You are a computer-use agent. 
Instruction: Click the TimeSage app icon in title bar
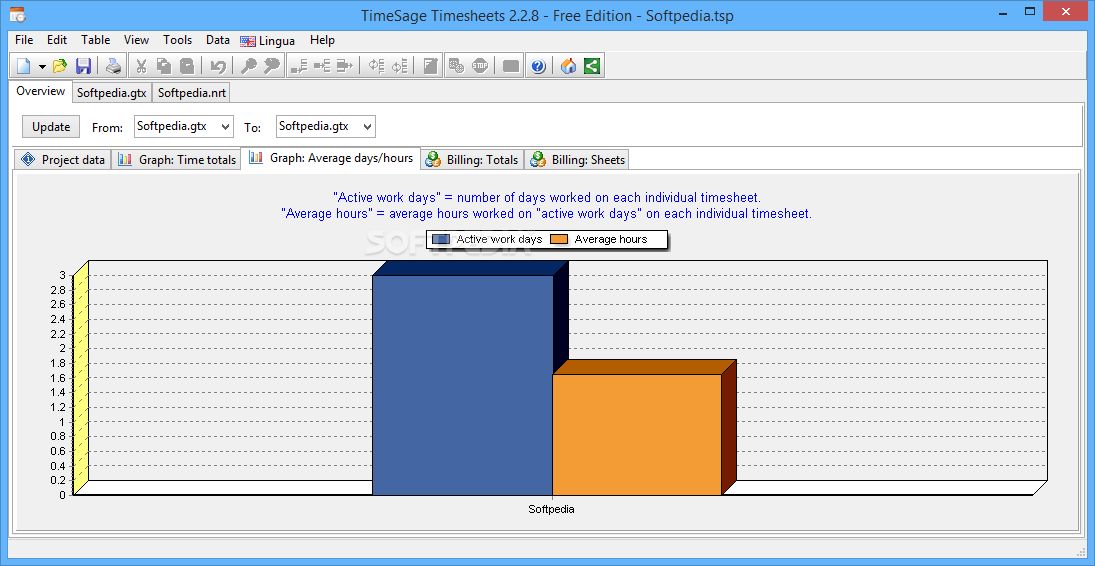18,13
